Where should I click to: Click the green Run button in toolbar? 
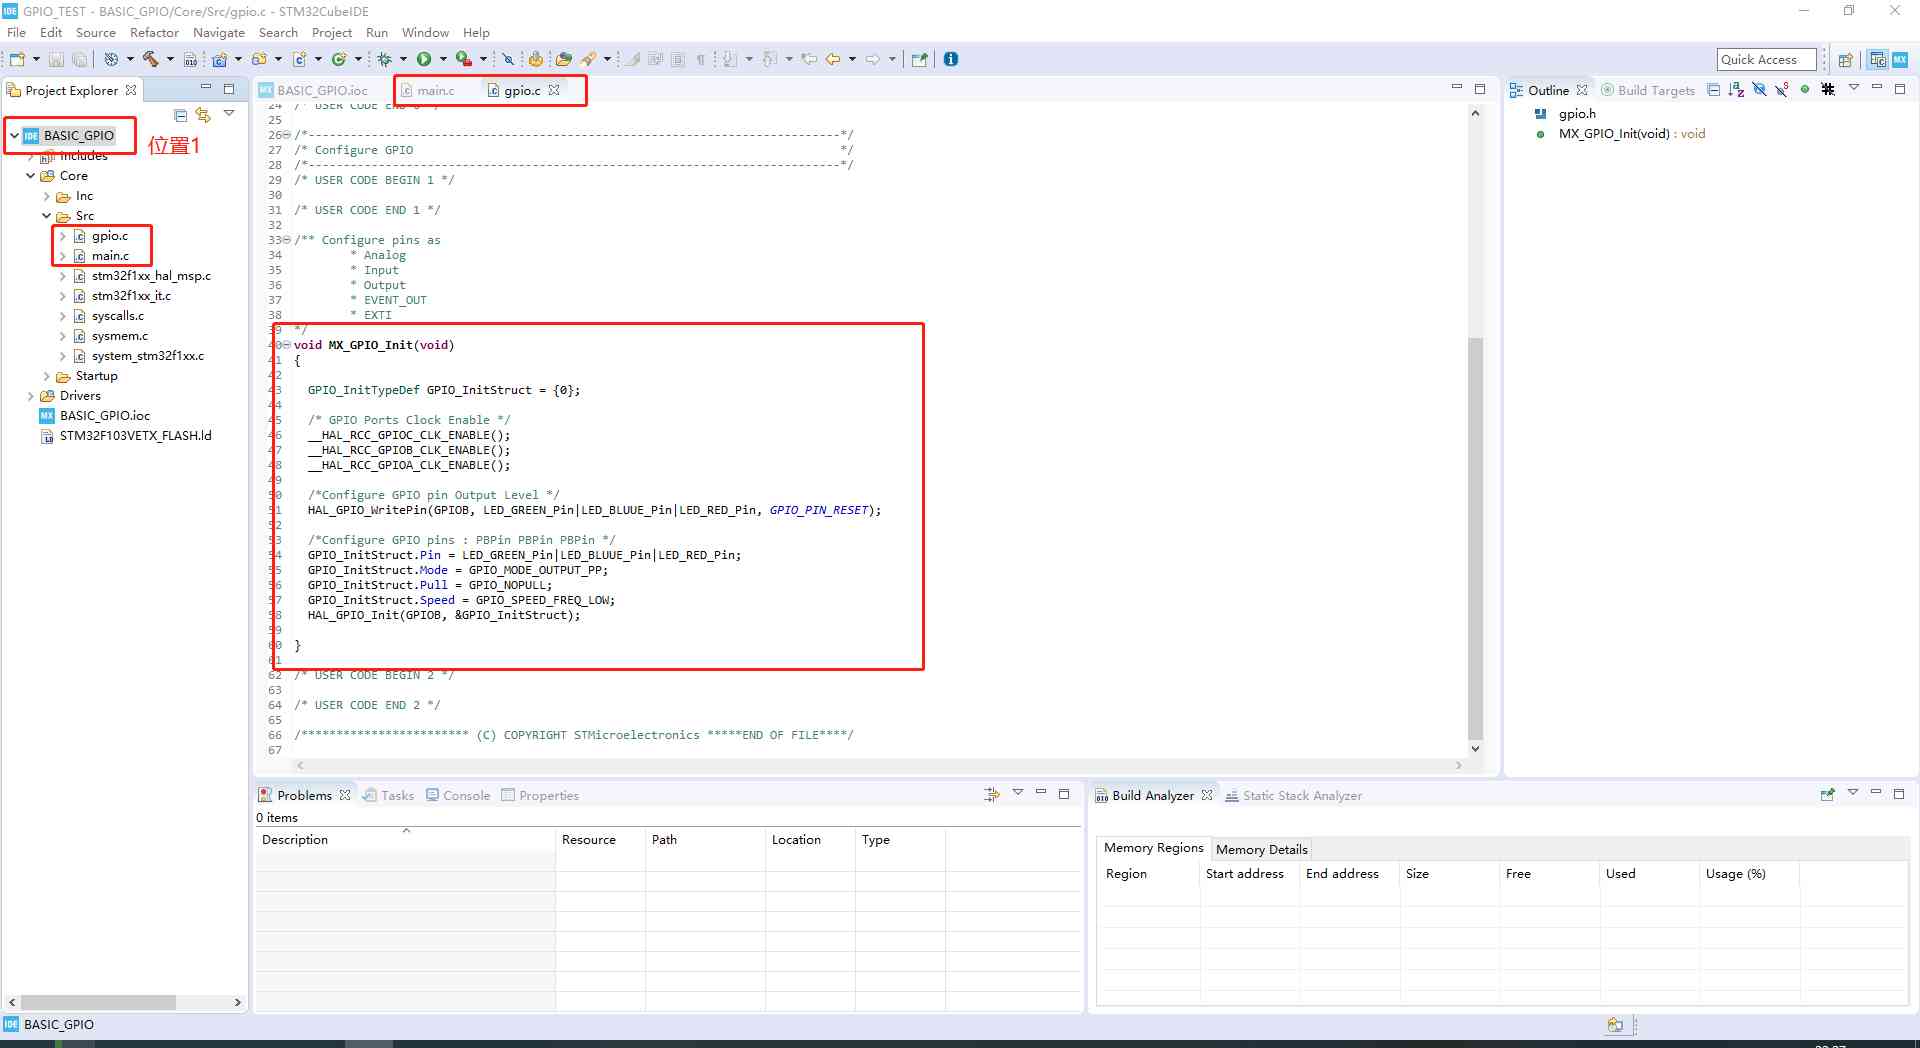424,59
